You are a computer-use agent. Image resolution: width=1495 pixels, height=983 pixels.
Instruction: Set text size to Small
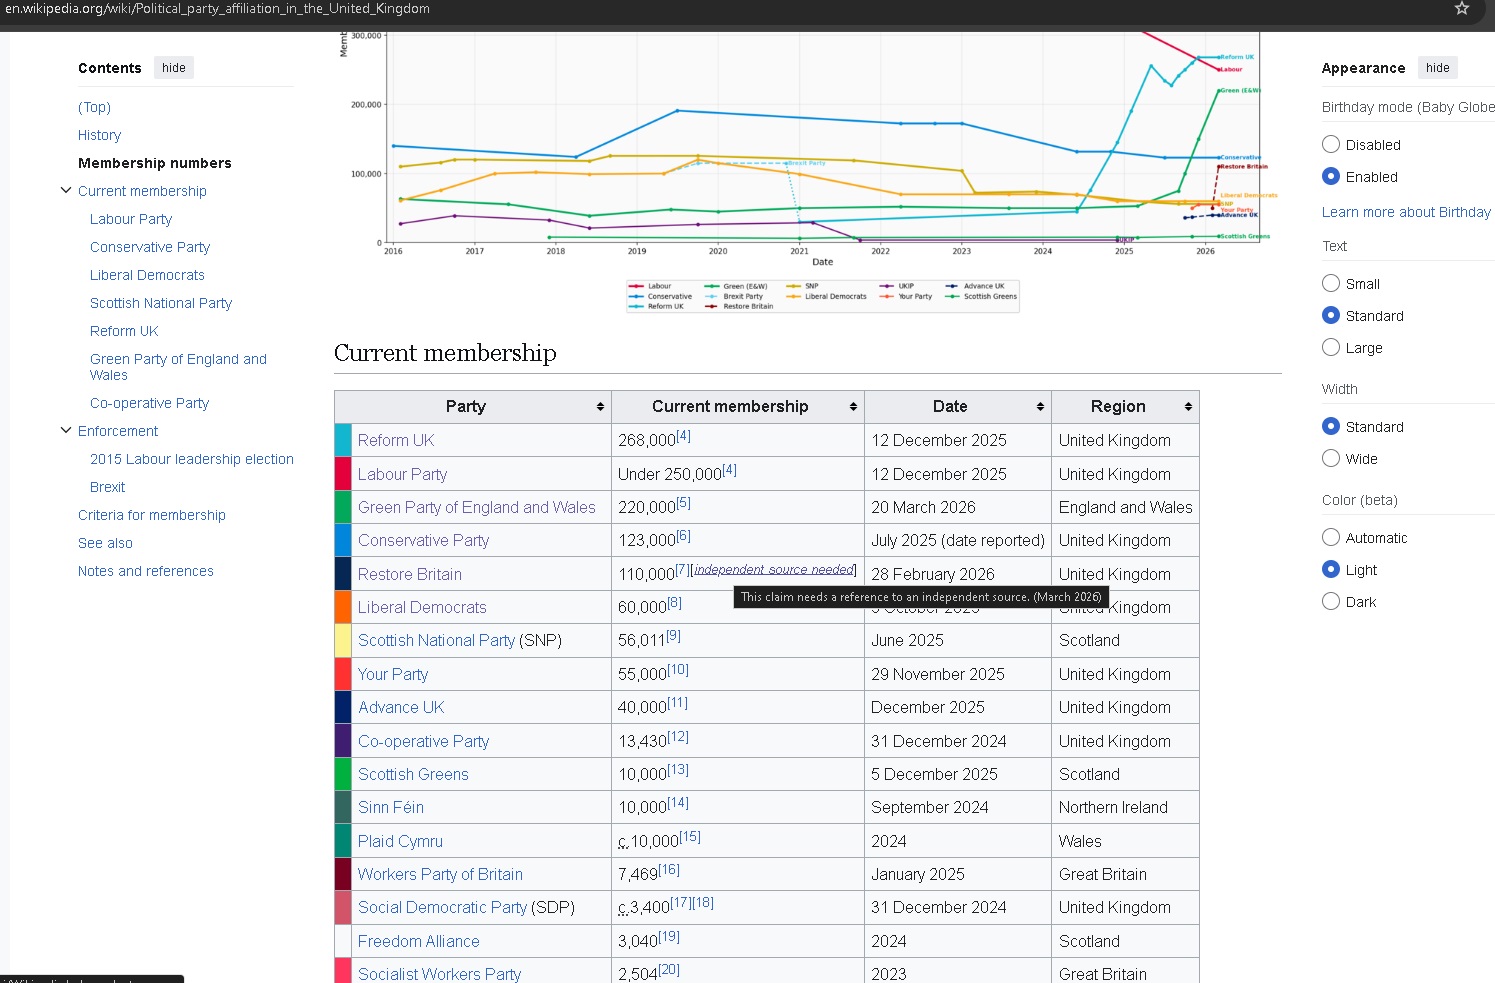1331,283
